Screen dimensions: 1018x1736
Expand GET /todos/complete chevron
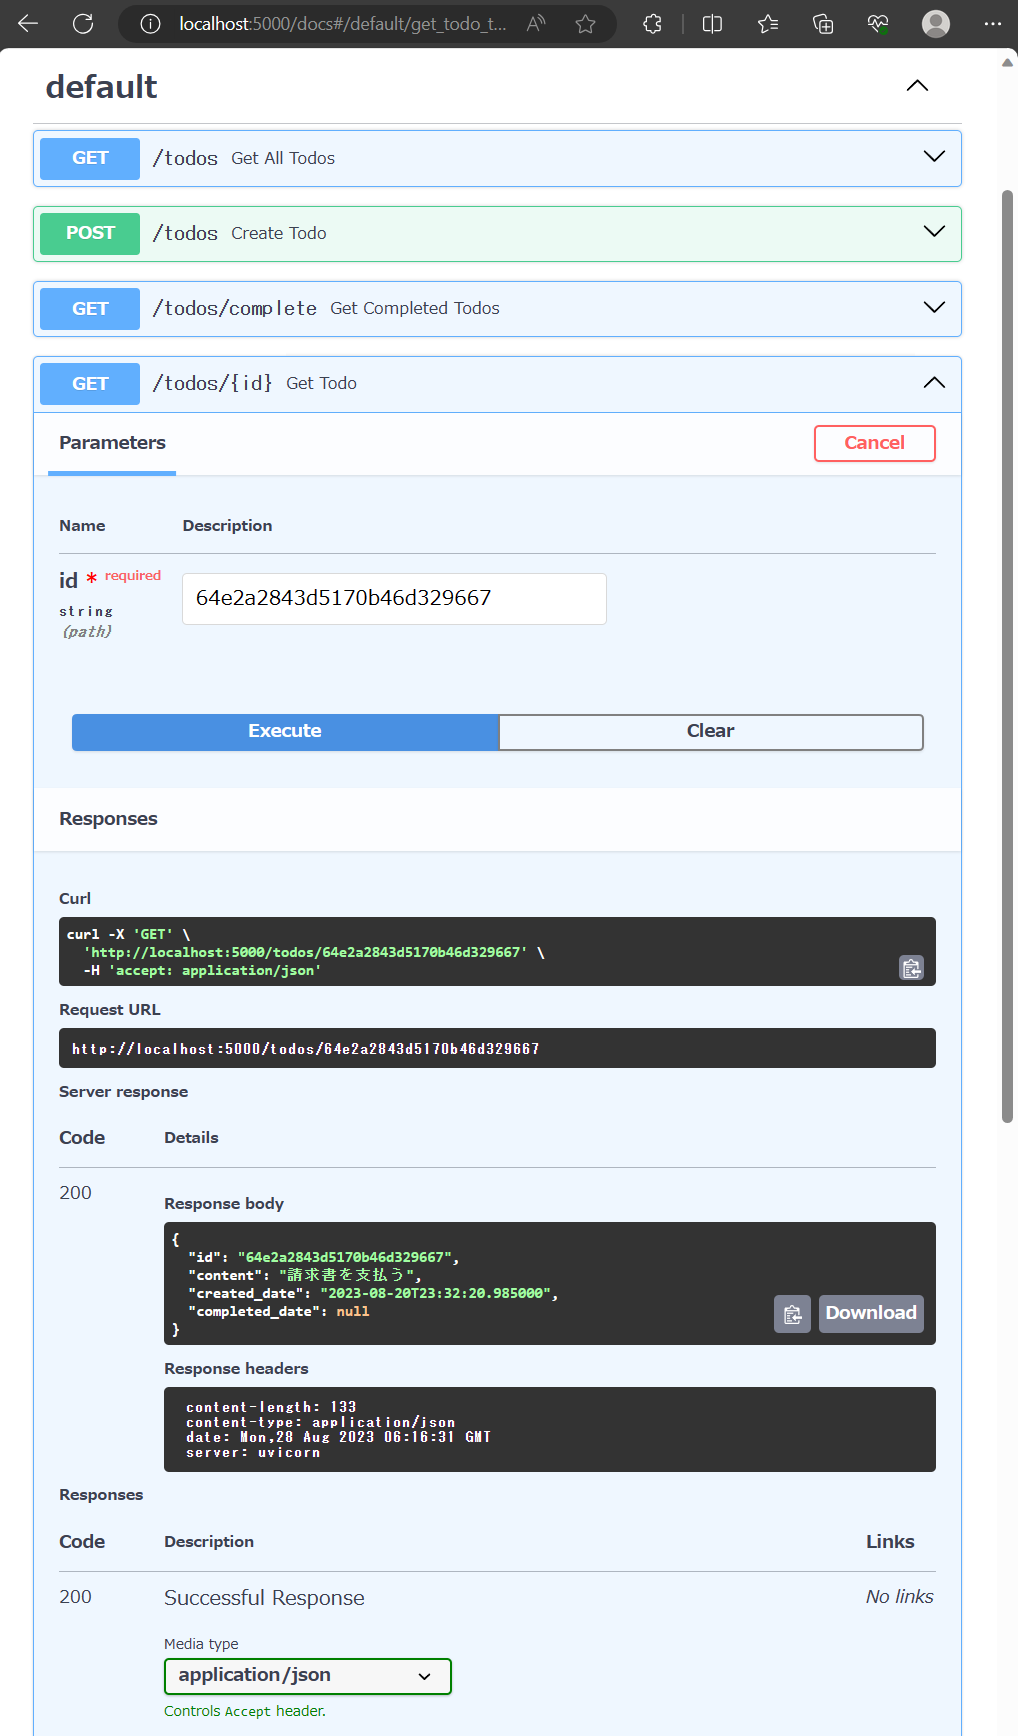pyautogui.click(x=934, y=308)
